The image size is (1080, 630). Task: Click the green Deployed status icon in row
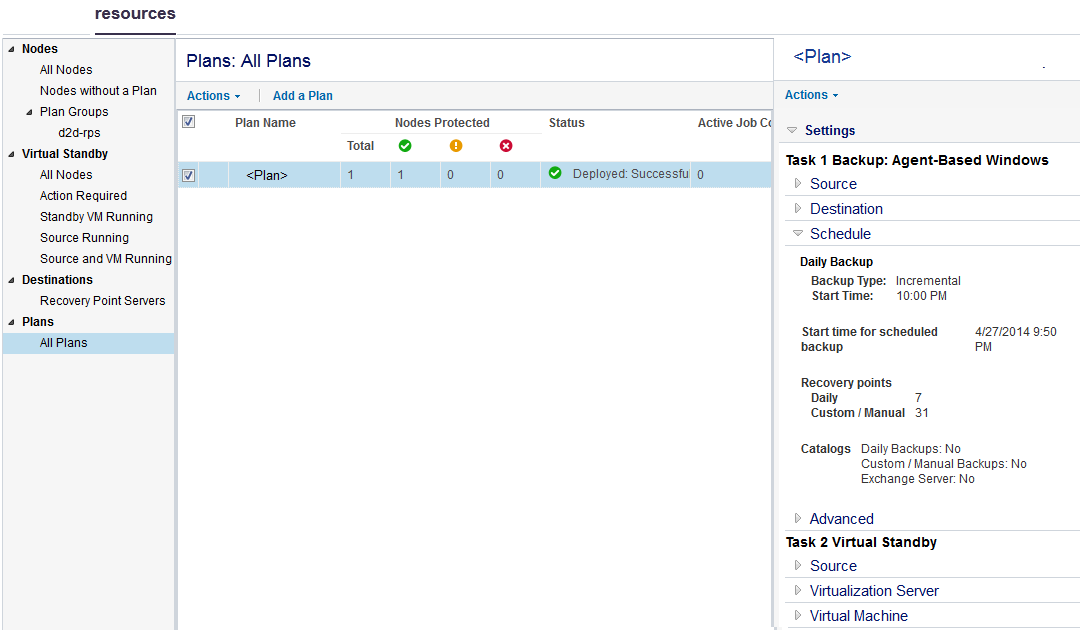[x=555, y=174]
